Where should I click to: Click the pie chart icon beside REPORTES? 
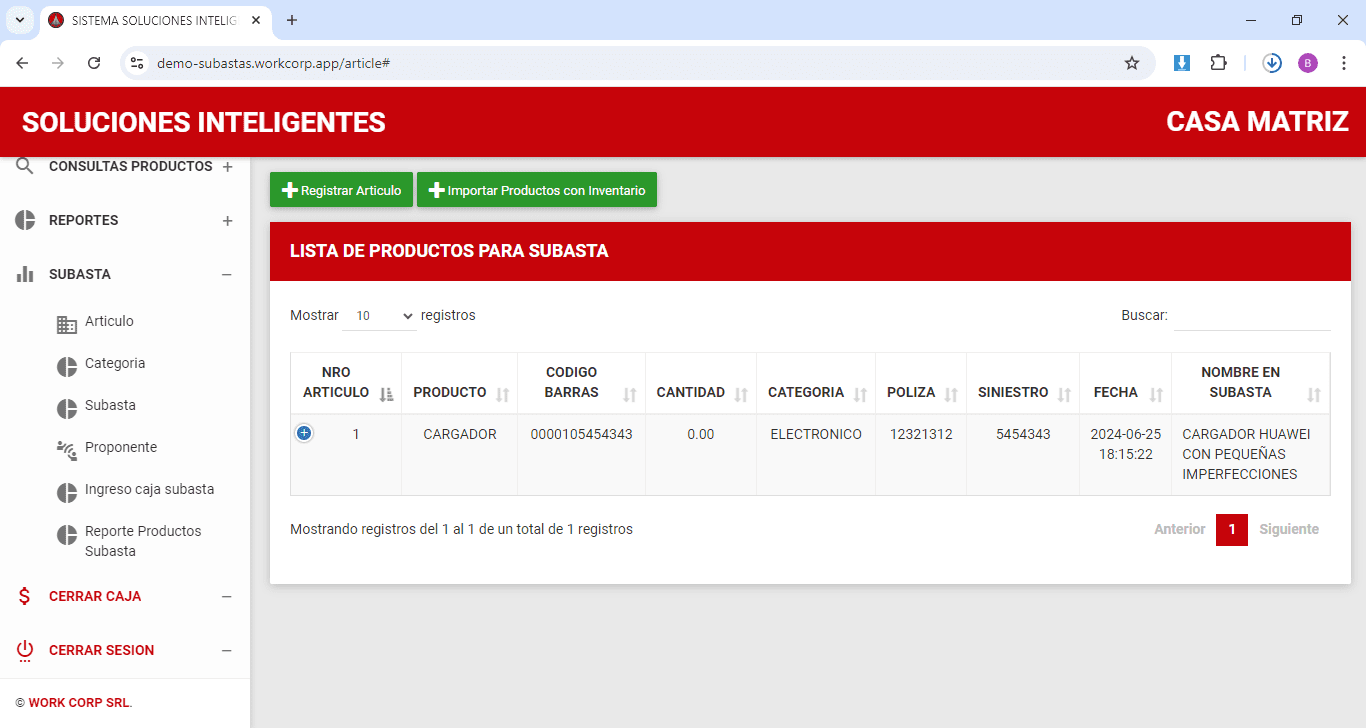click(x=25, y=220)
